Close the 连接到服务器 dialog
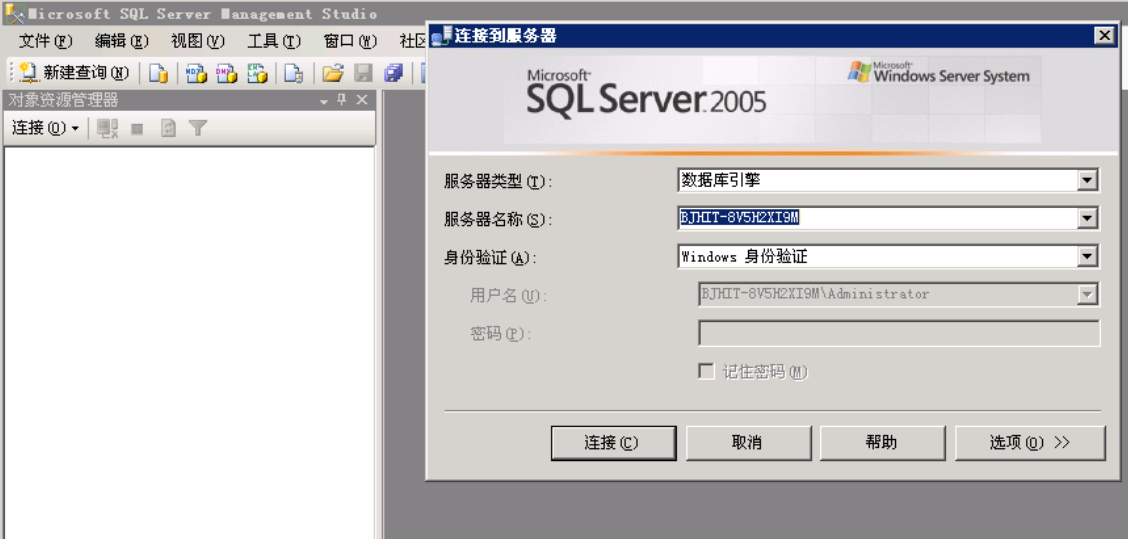 pyautogui.click(x=1104, y=35)
